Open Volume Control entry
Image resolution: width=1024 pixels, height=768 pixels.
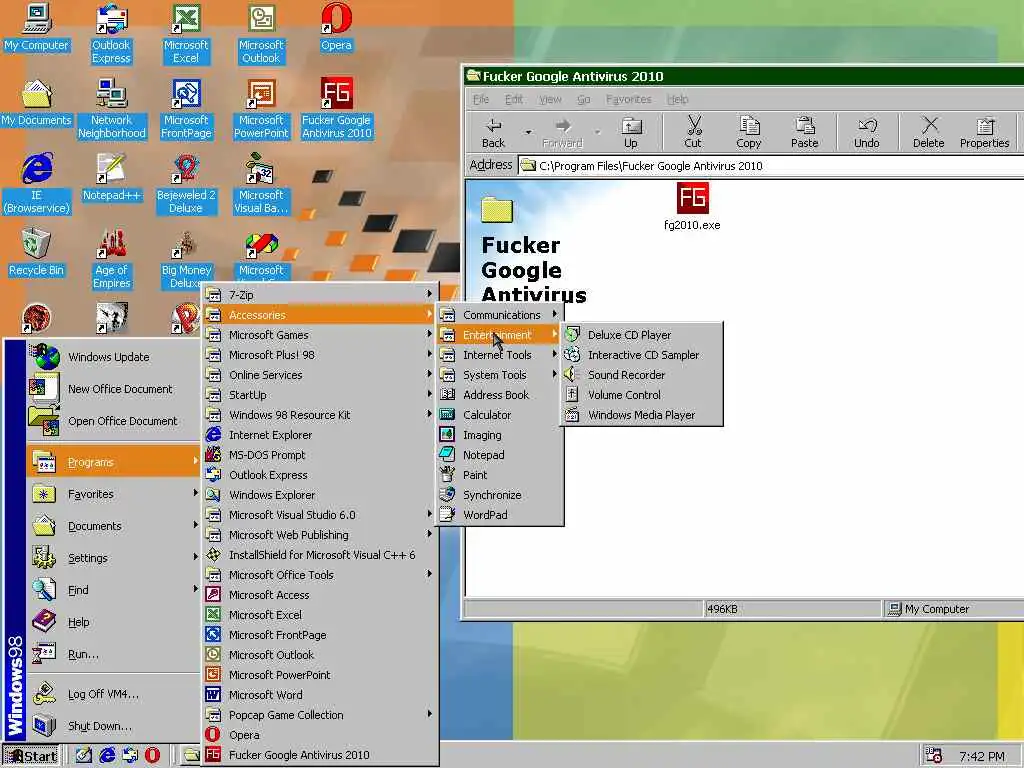point(641,395)
